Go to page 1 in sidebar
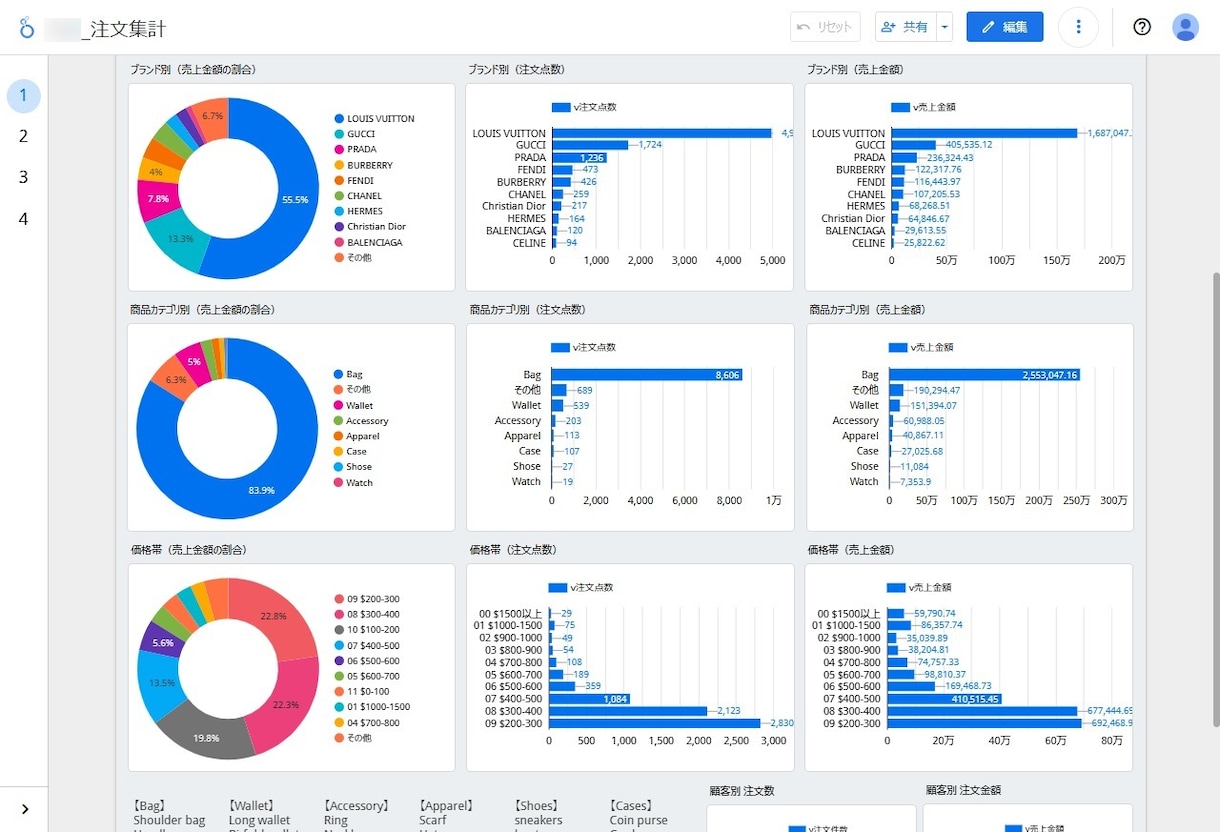The width and height of the screenshot is (1220, 832). (24, 96)
